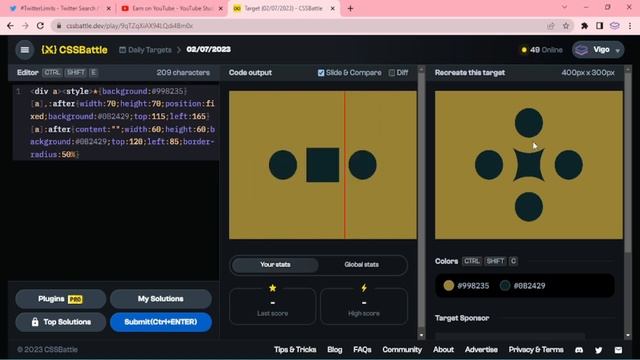Open the Chrome profile avatar icon

point(615,26)
